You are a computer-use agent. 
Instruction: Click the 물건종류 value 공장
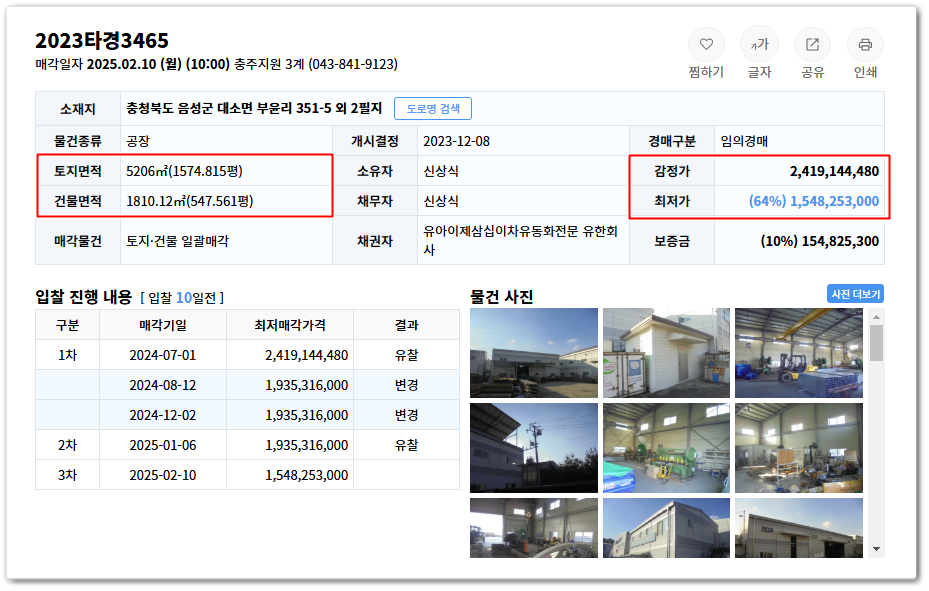pyautogui.click(x=138, y=142)
